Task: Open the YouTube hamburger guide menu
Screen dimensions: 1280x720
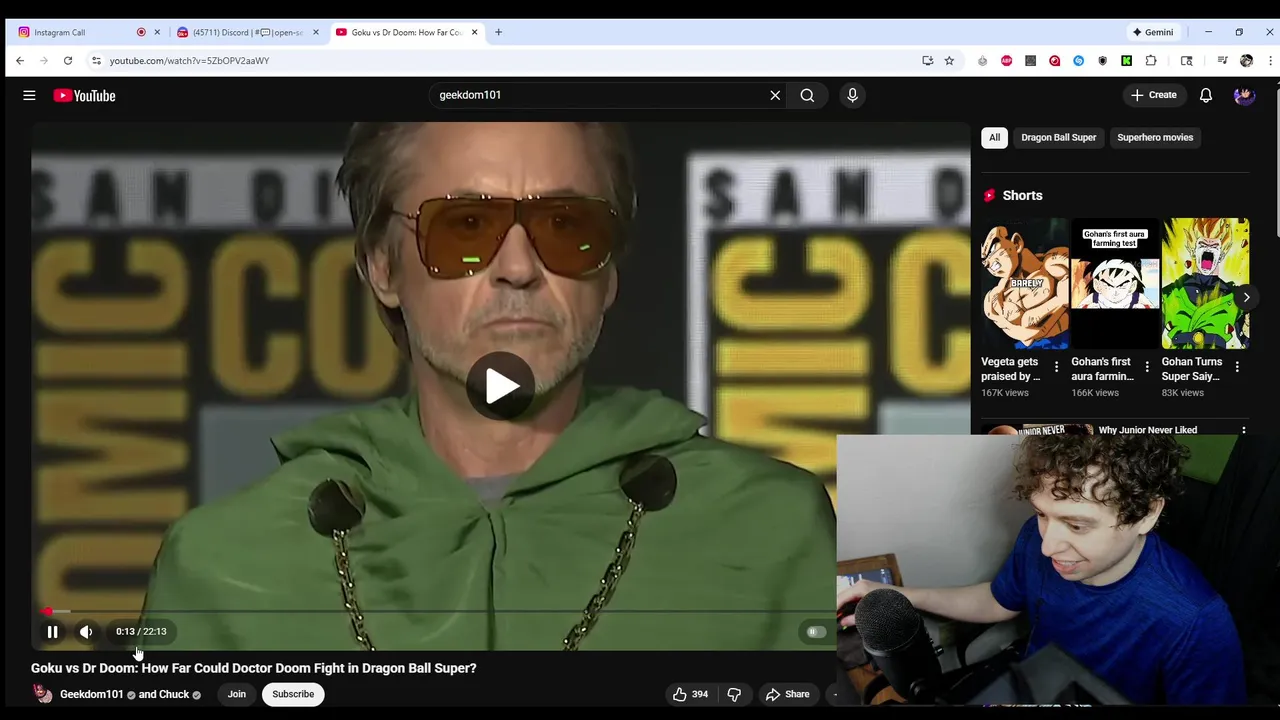Action: [29, 95]
